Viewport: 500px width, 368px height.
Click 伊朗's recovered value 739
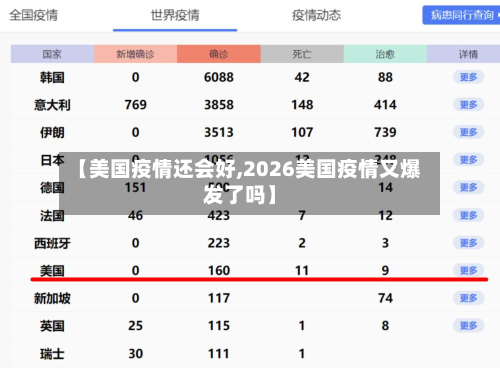[x=385, y=132]
